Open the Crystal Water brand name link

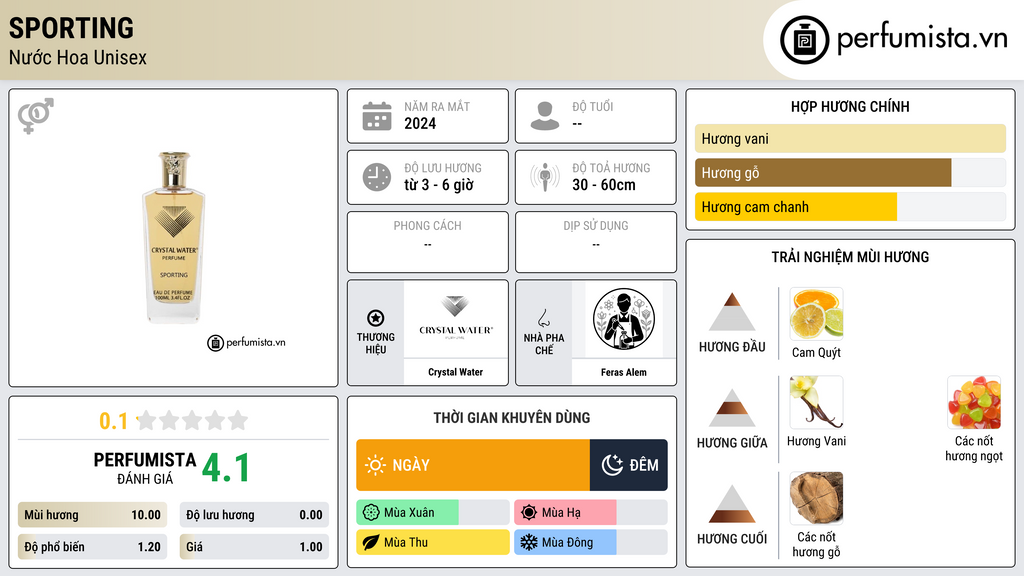point(456,372)
